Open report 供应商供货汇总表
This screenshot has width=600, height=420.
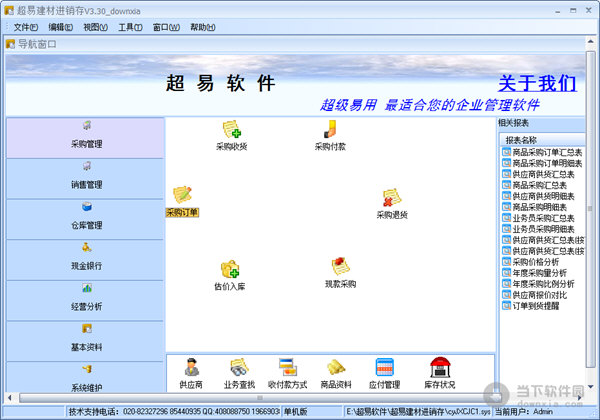(x=538, y=174)
